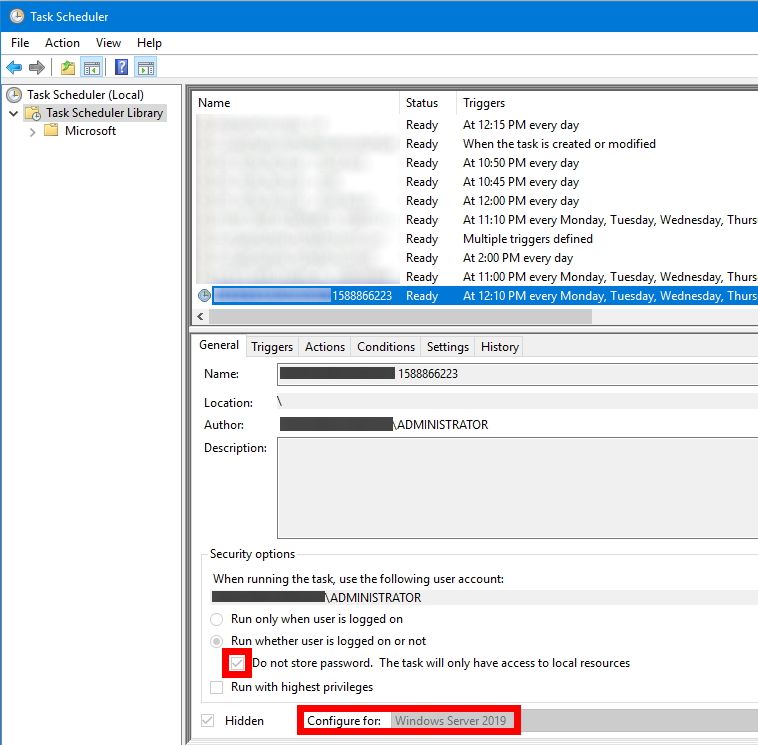Switch to the Triggers tab
This screenshot has height=745, width=758.
(272, 347)
